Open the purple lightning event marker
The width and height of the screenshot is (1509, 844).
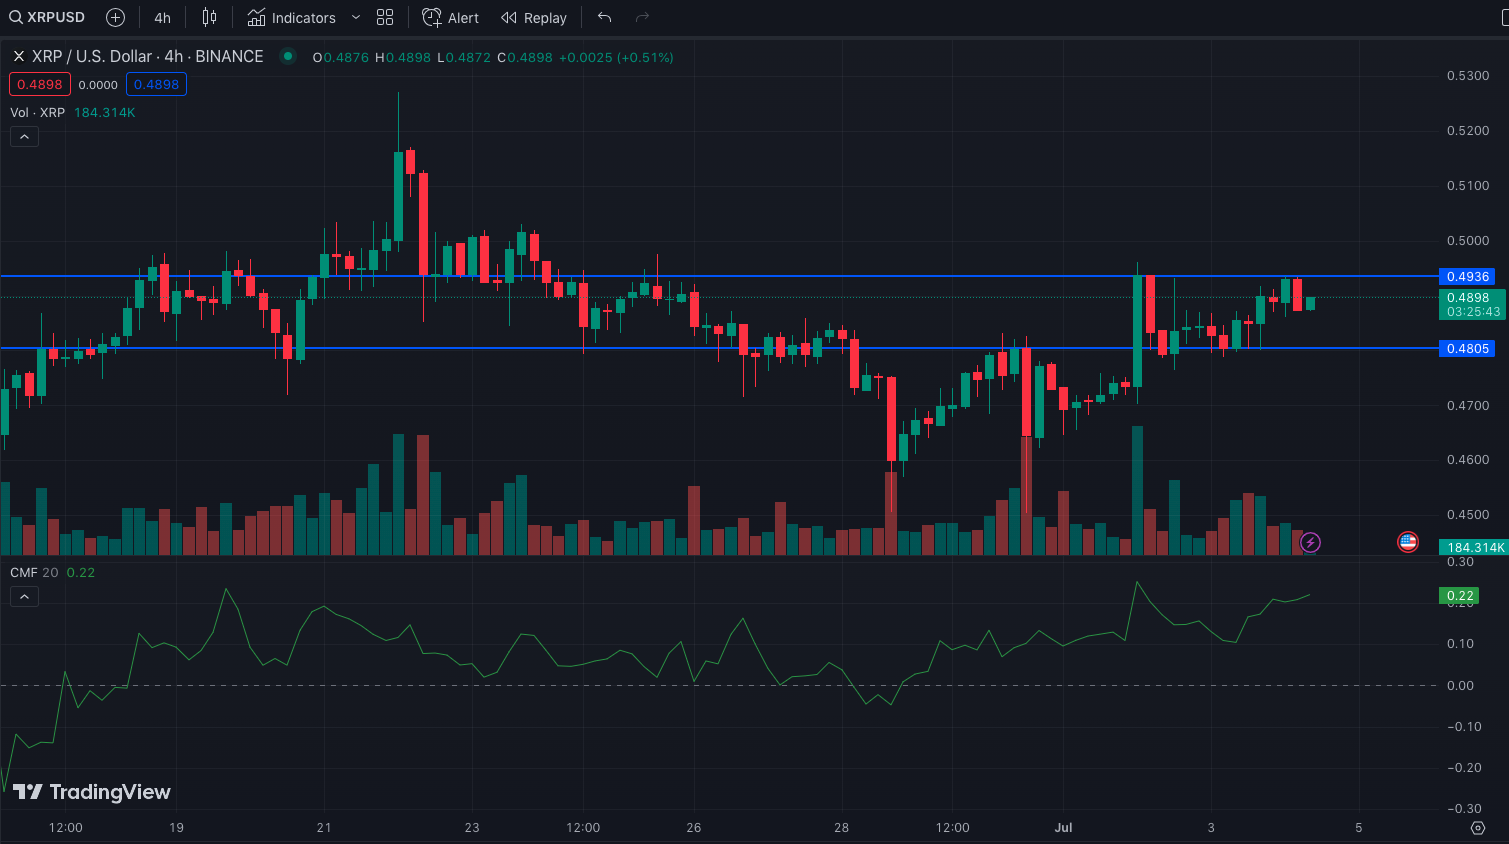click(1310, 542)
